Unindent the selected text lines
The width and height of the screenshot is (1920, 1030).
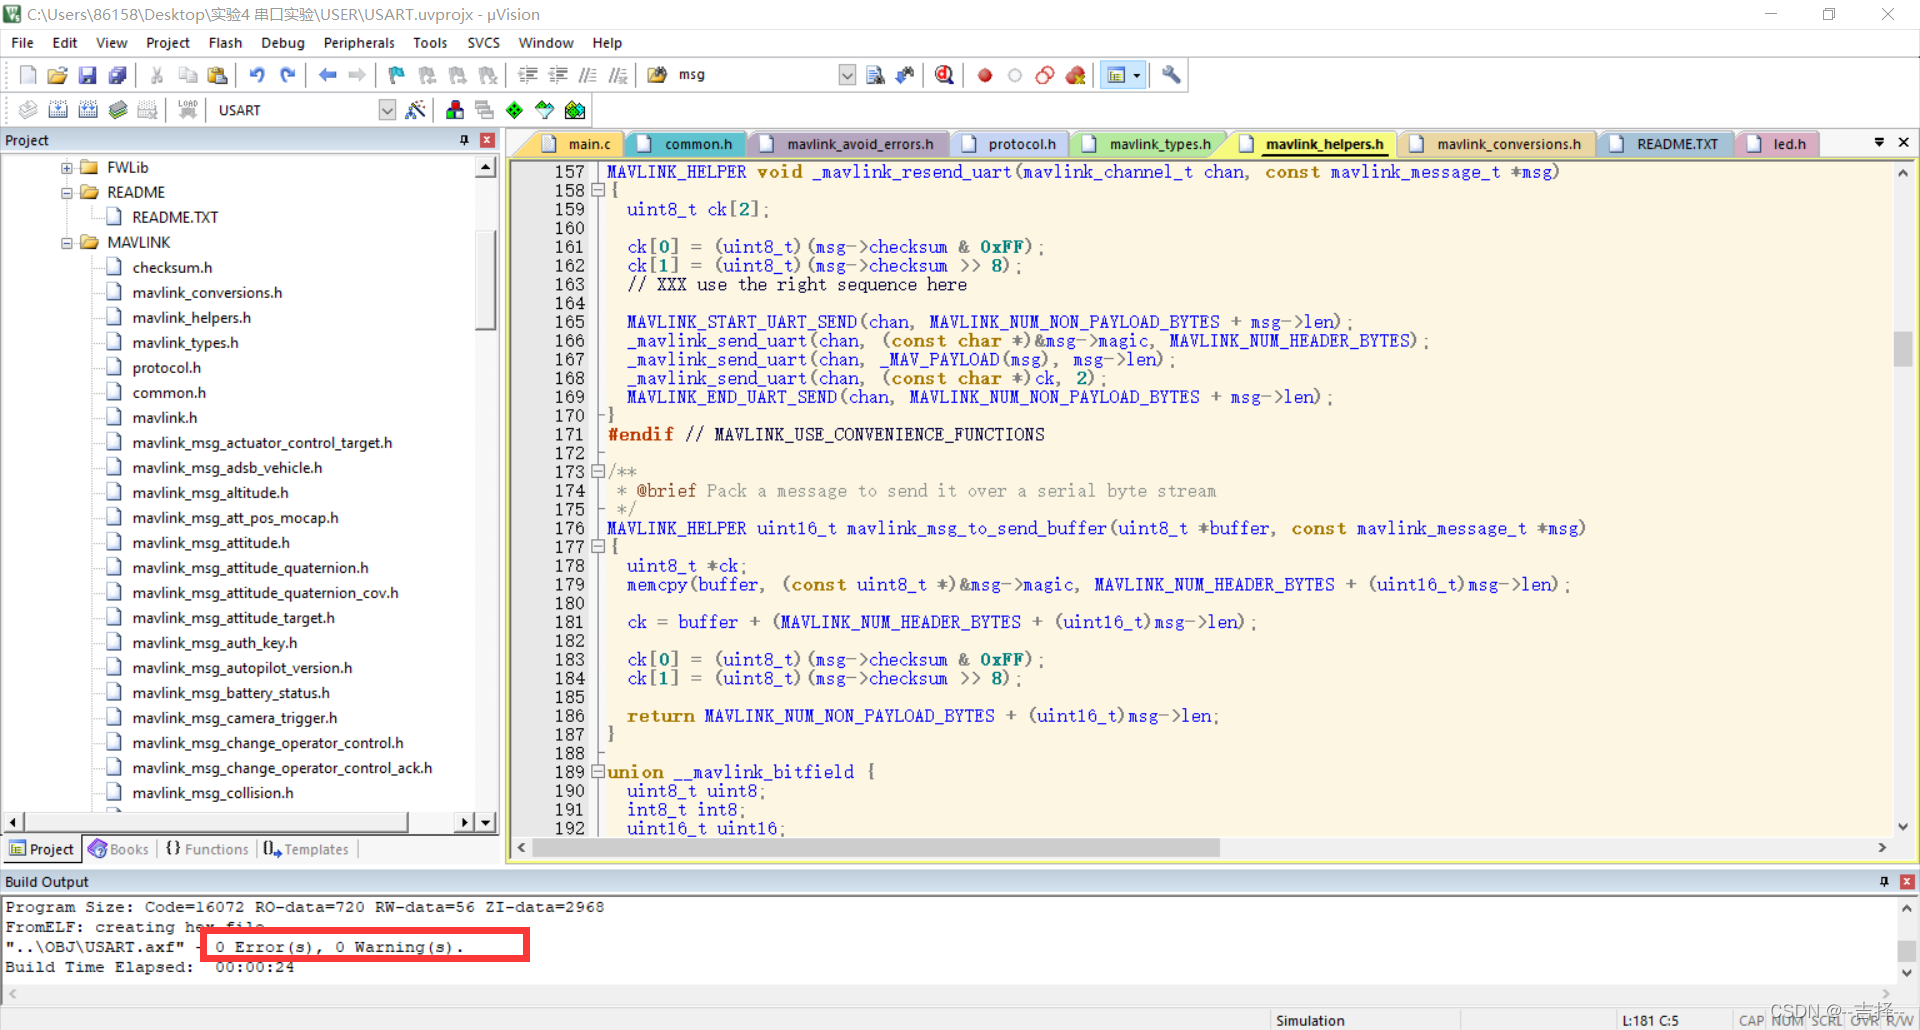[558, 75]
